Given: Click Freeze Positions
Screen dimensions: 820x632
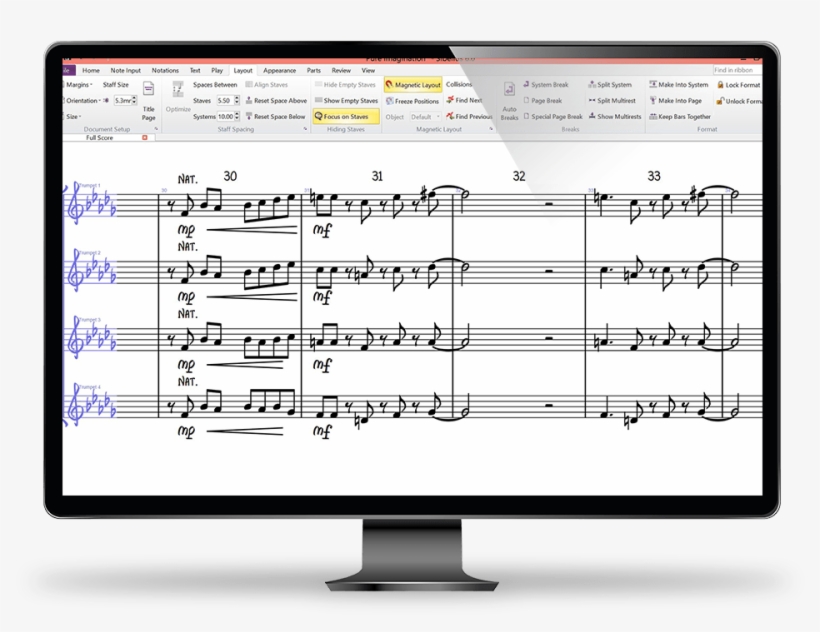Looking at the screenshot, I should pyautogui.click(x=412, y=101).
